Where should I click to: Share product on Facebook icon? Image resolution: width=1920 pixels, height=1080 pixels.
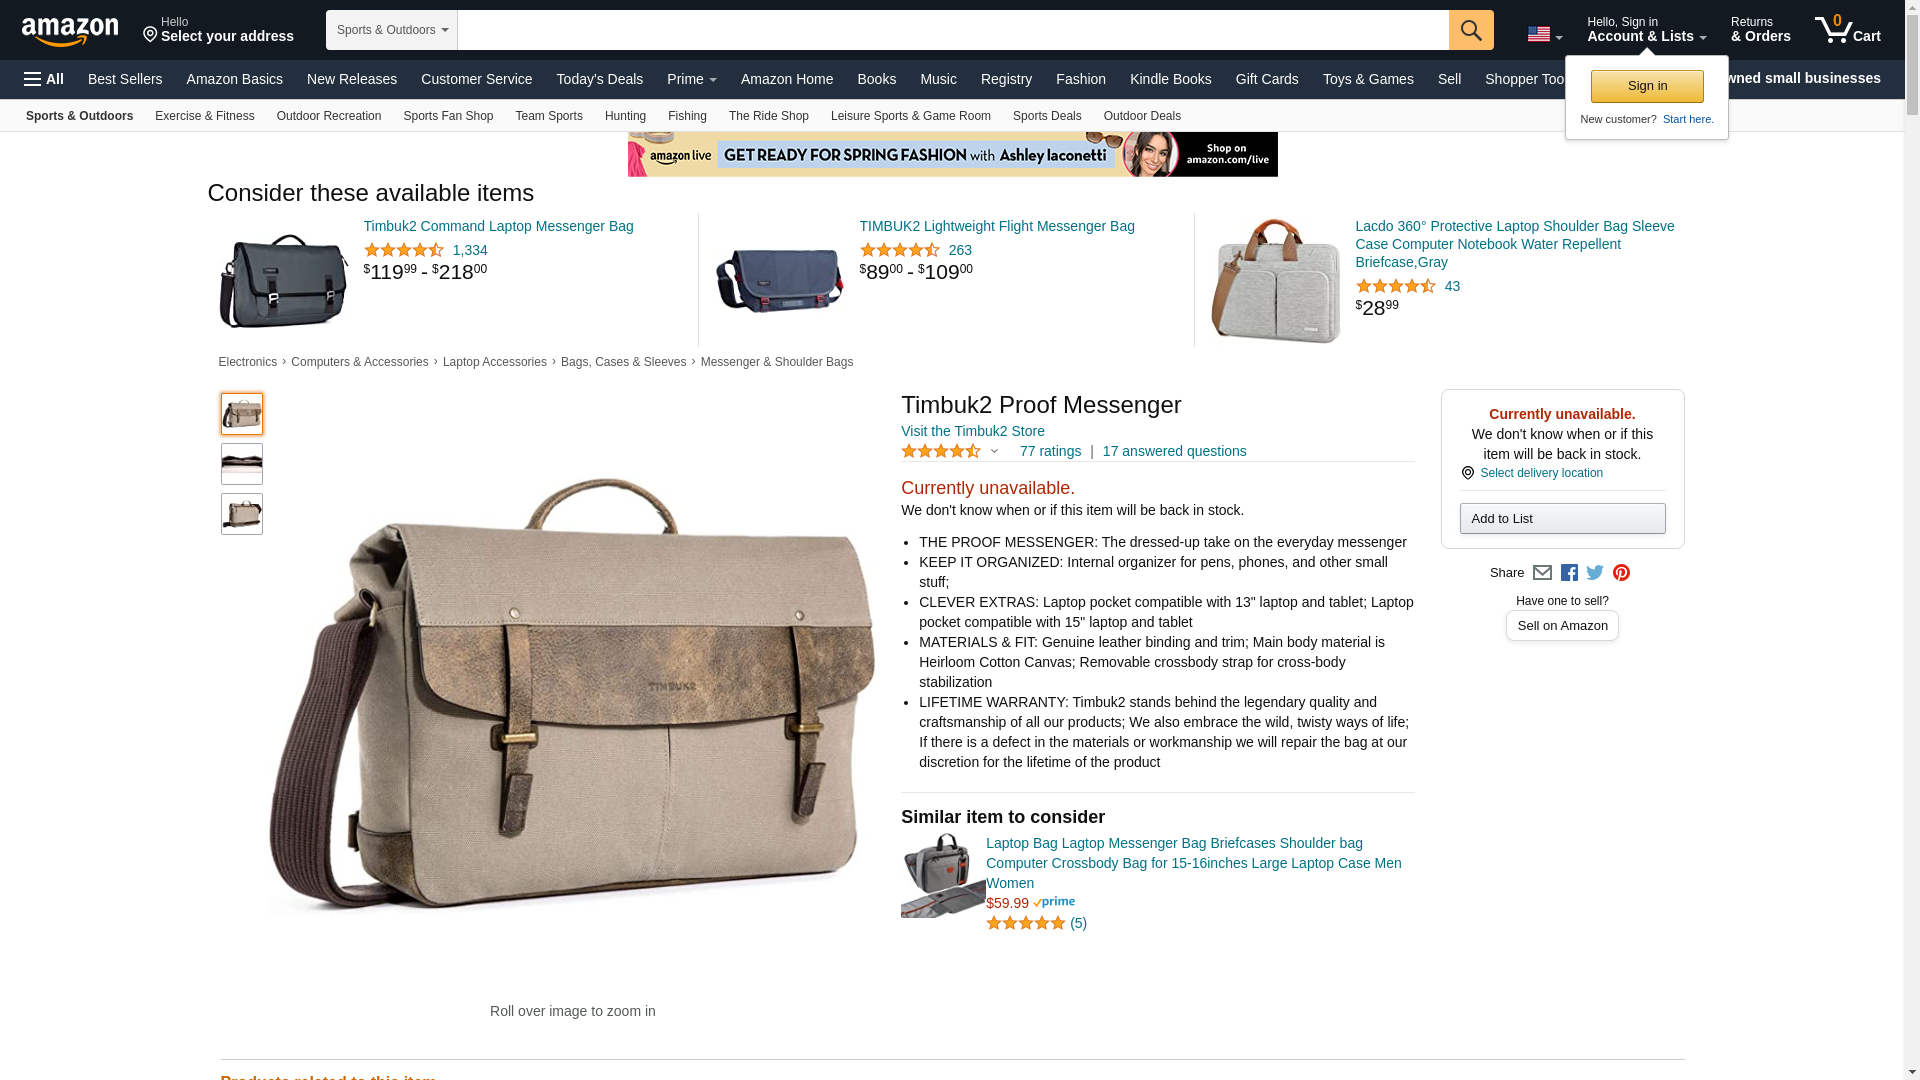pyautogui.click(x=1569, y=573)
